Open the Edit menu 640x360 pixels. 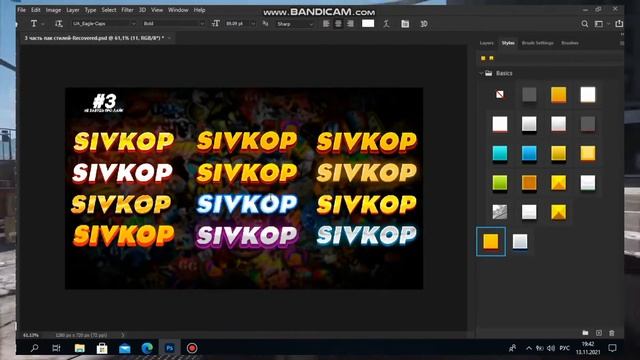pos(36,10)
